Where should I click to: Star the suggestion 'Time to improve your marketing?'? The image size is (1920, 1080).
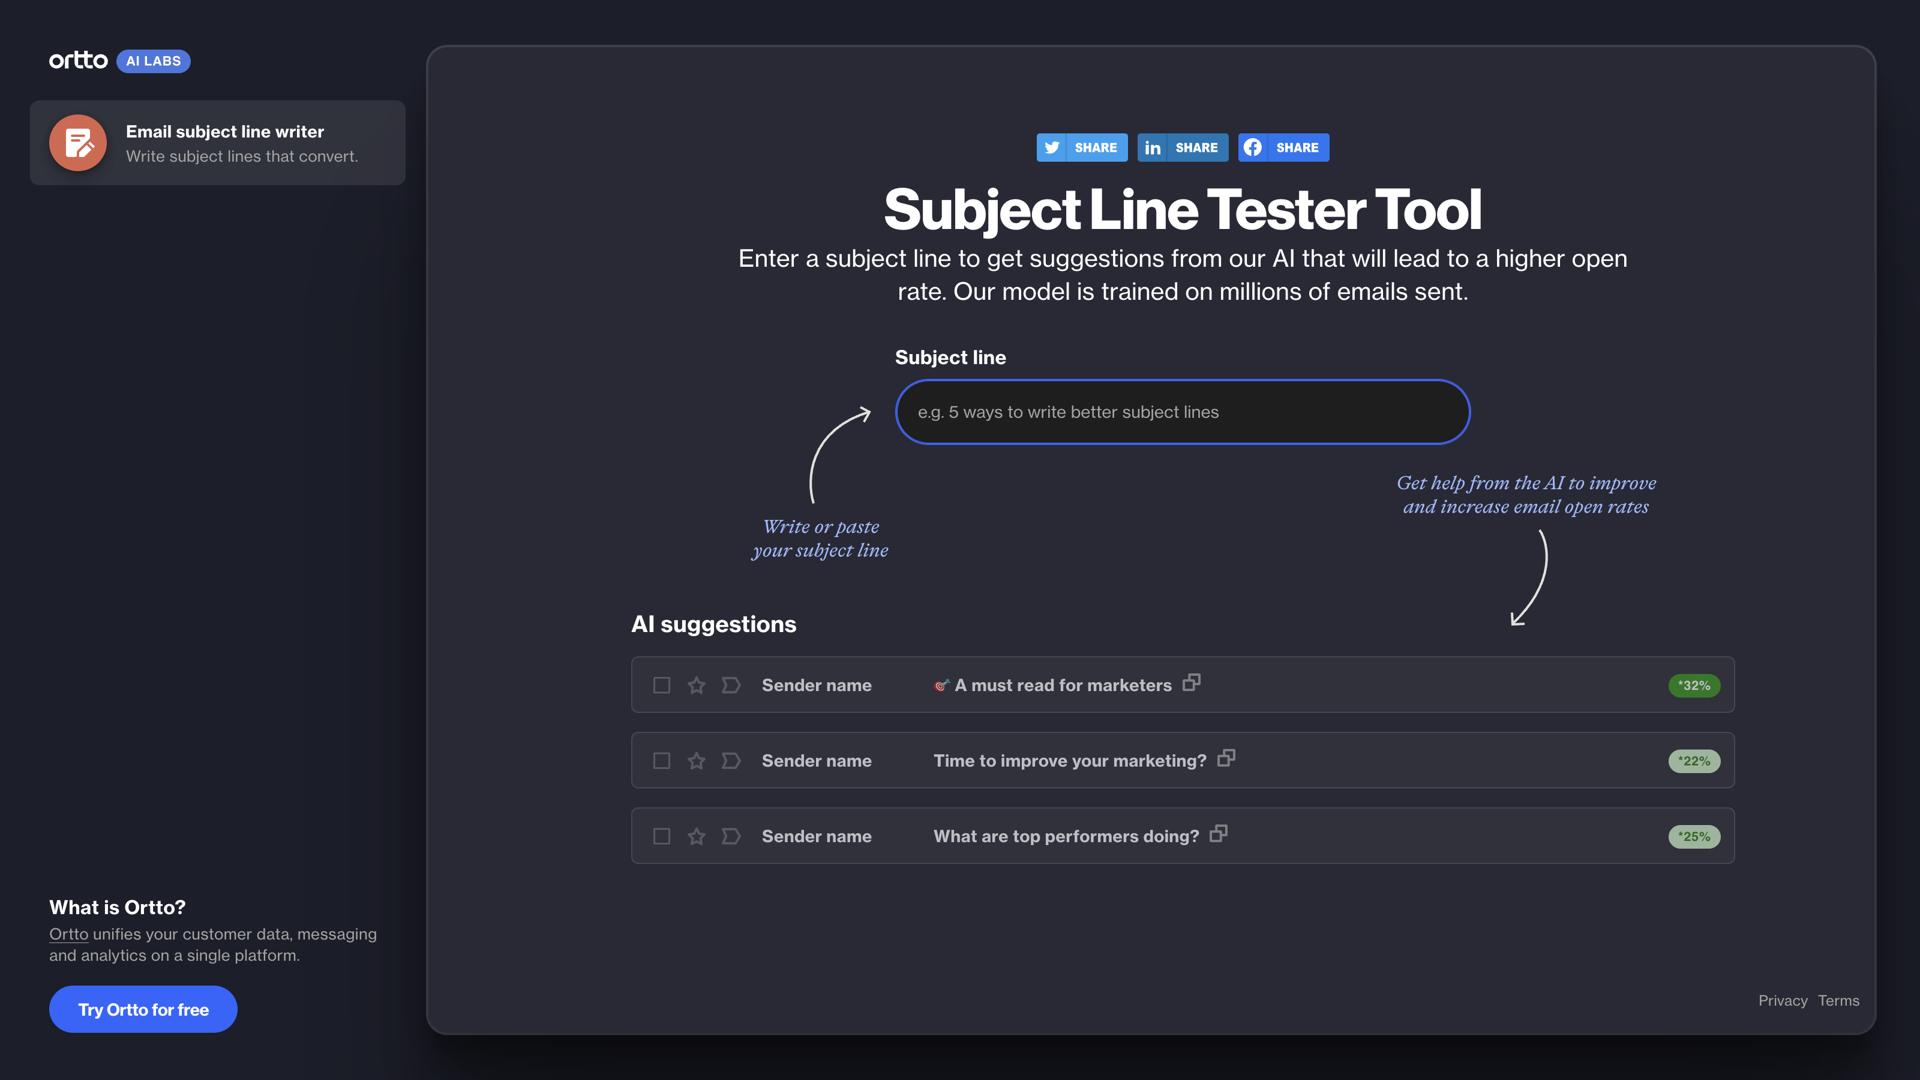(696, 760)
